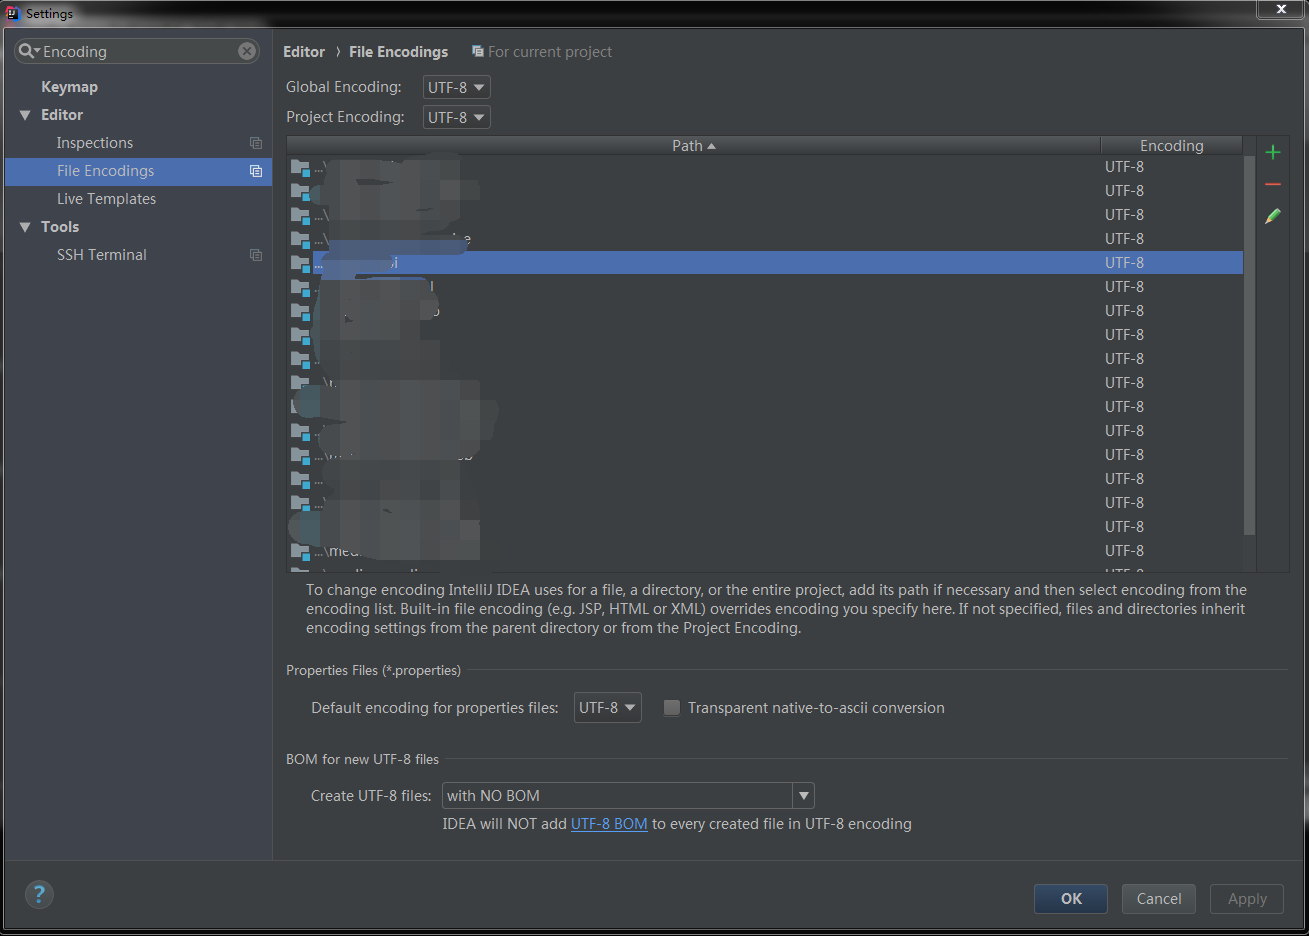The height and width of the screenshot is (936, 1309).
Task: Close the Settings dialog window
Action: click(x=1281, y=9)
